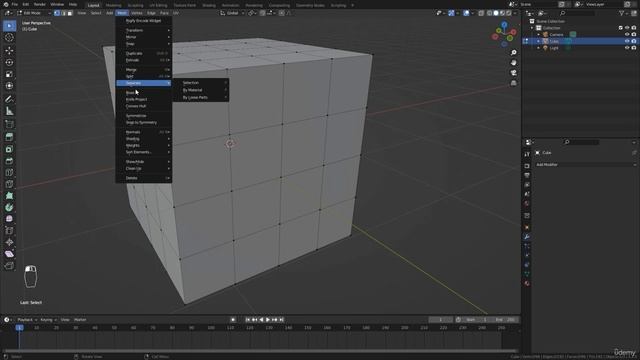Screen dimensions: 640x360
Task: Click the pan hand icon in viewport
Action: tap(513, 62)
